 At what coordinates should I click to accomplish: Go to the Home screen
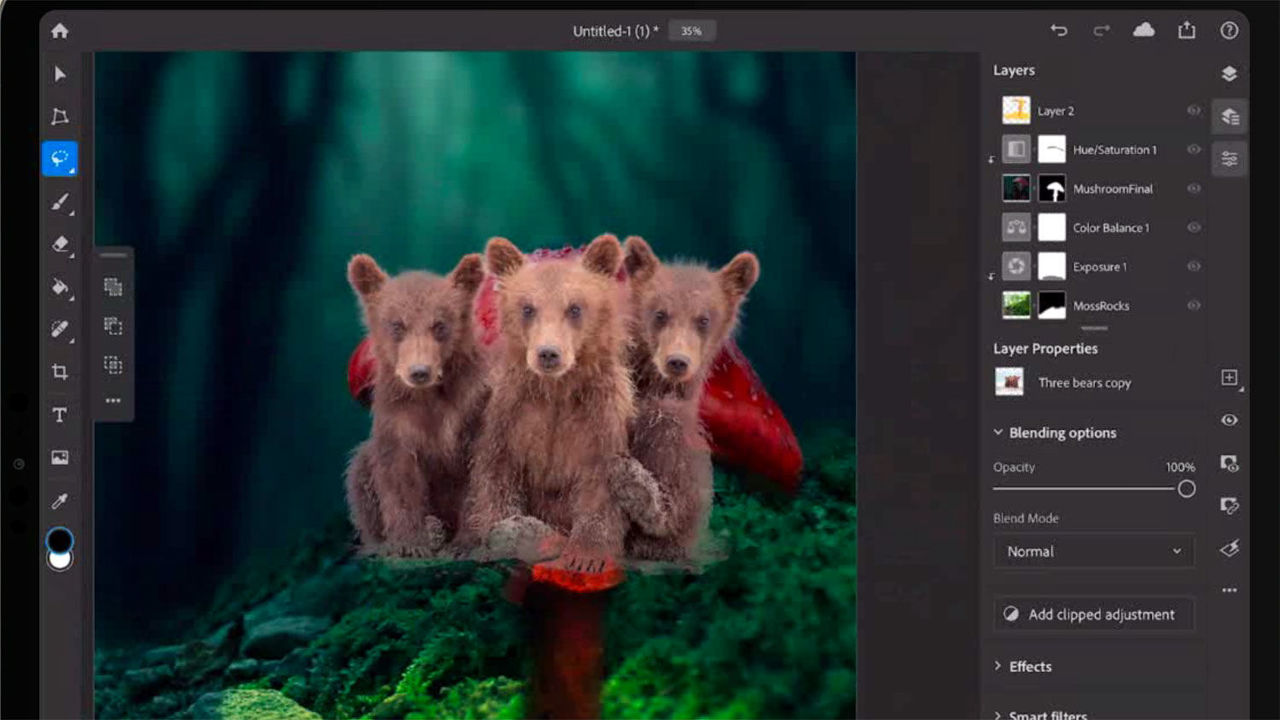(x=60, y=31)
